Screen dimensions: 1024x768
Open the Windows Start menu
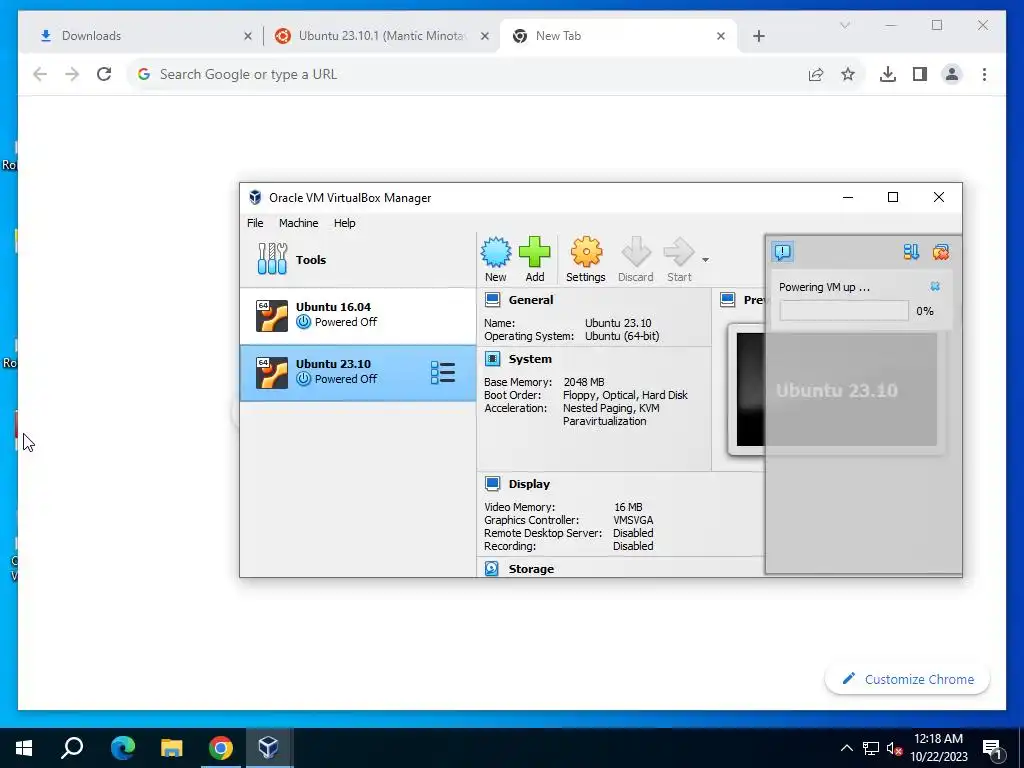coord(24,748)
